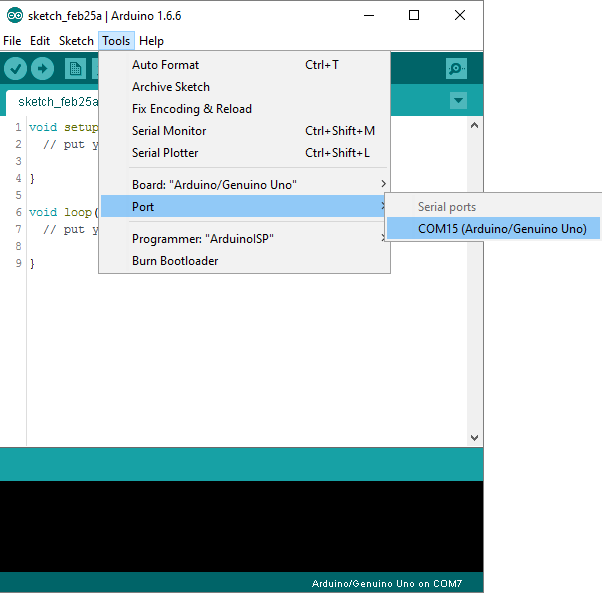Select the Port menu item
Viewport: 604px width, 594px height.
244,206
